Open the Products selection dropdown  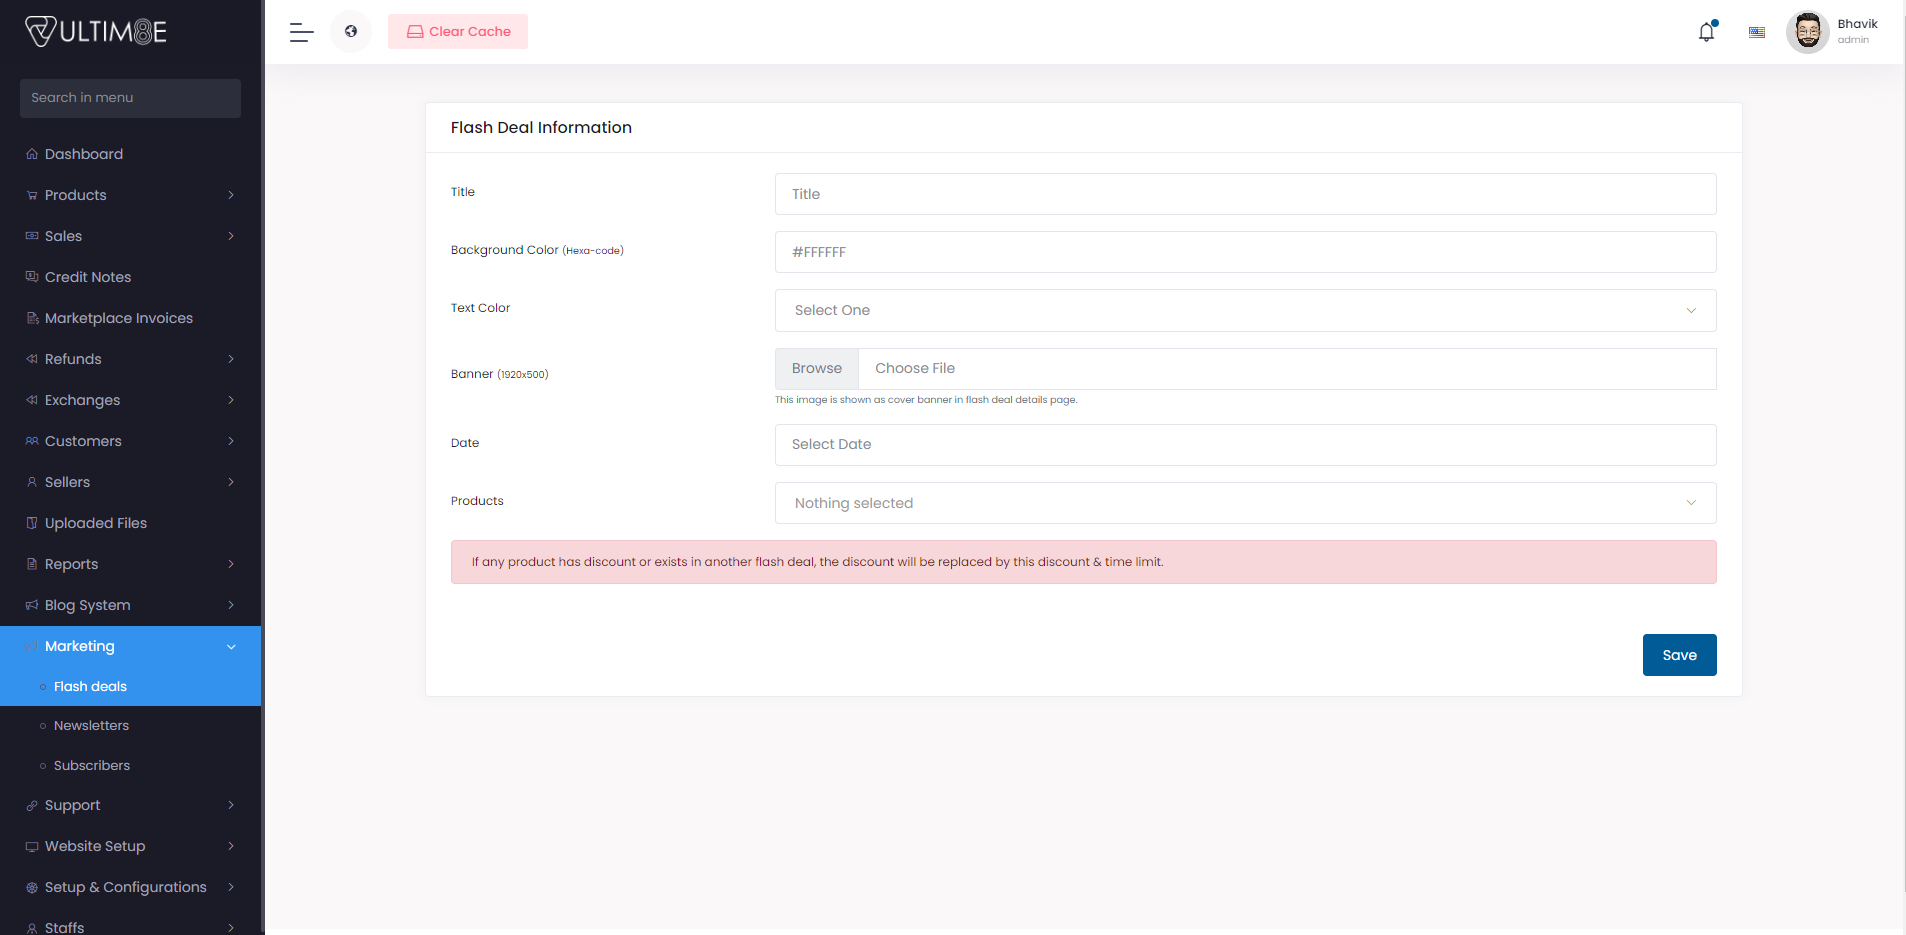click(x=1245, y=503)
